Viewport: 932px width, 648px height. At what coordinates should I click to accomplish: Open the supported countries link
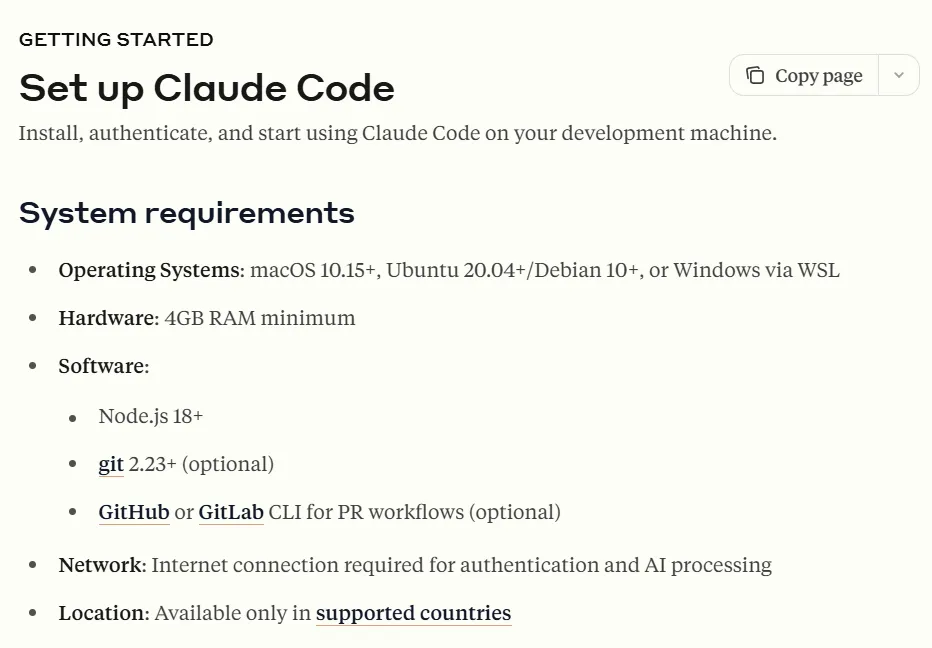click(413, 613)
